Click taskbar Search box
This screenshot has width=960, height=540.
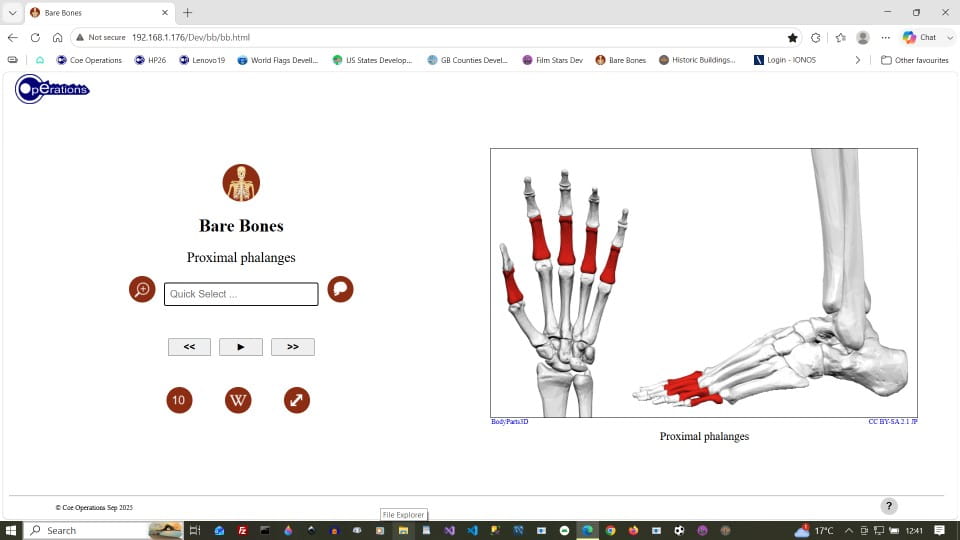coord(103,530)
